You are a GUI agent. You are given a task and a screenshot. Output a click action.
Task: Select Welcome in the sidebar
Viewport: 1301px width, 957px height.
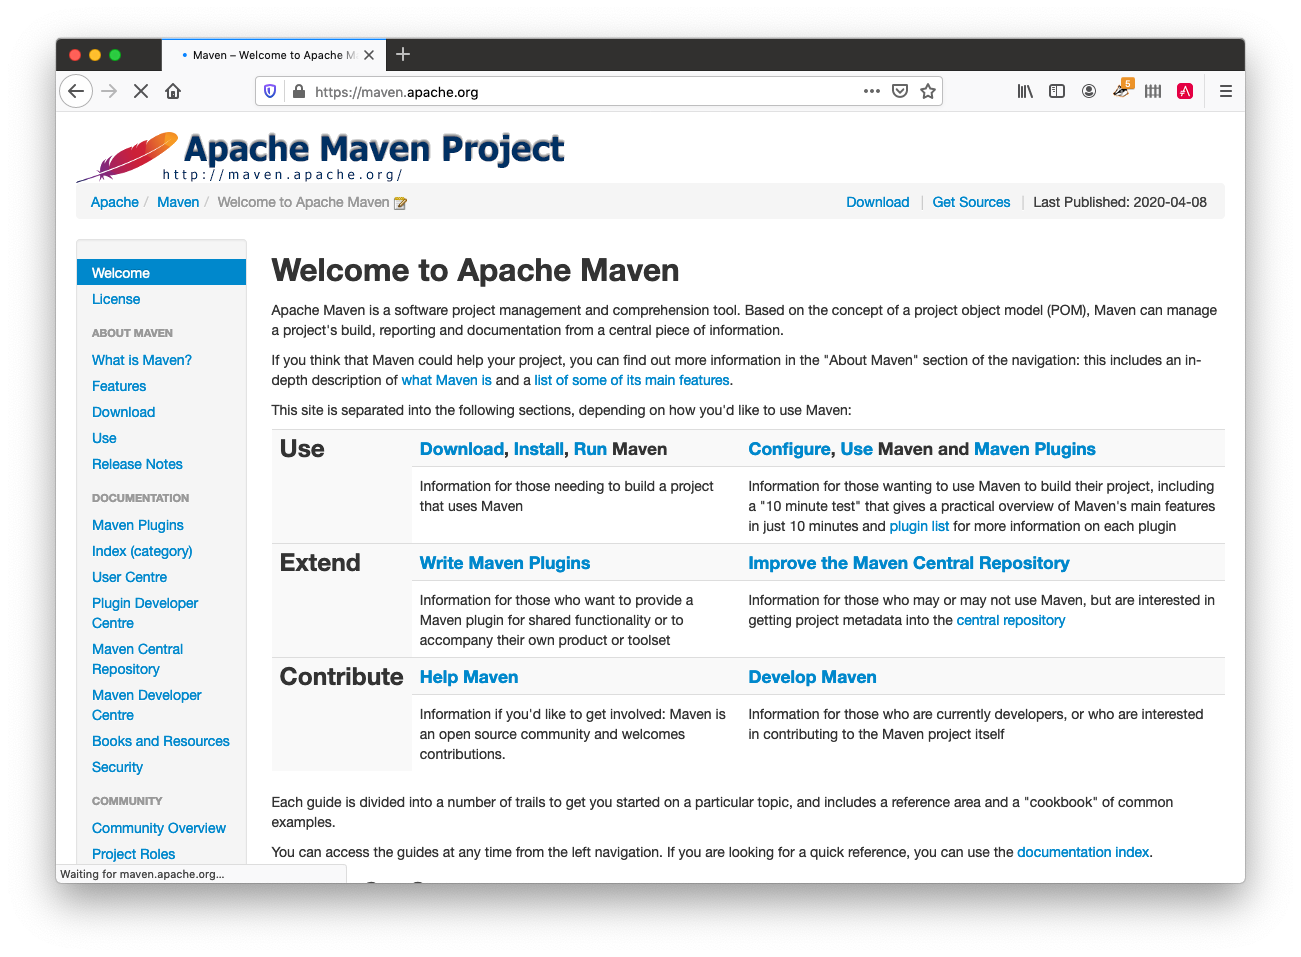pos(161,273)
